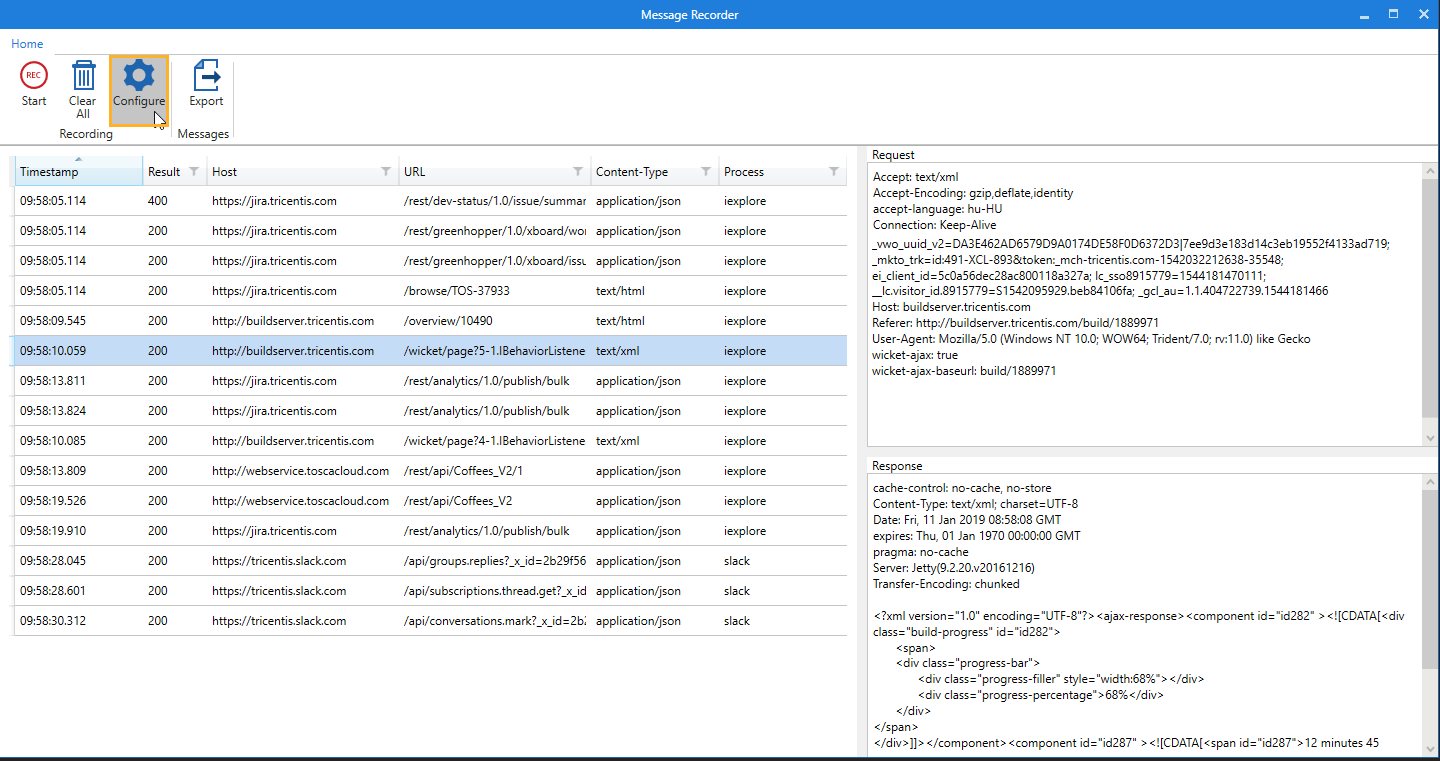Start recording with the REC icon
1440x761 pixels.
pos(34,76)
